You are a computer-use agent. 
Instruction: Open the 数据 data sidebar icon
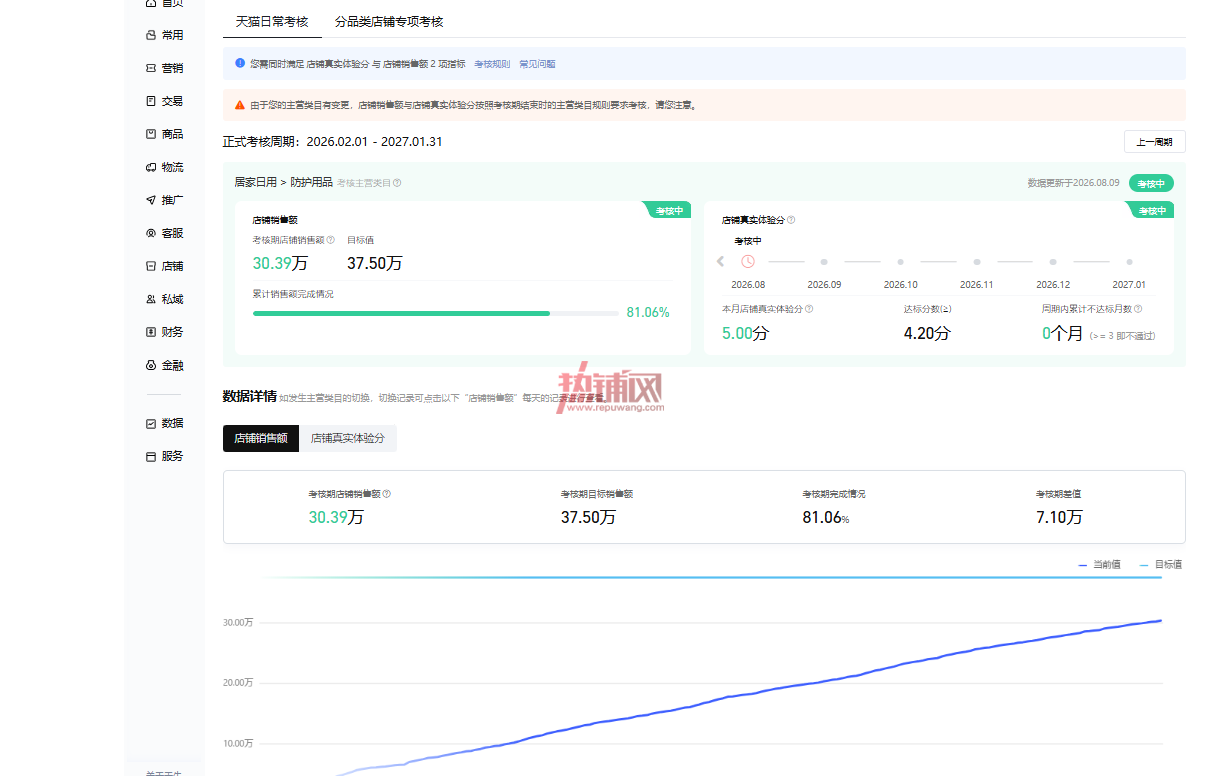(151, 423)
